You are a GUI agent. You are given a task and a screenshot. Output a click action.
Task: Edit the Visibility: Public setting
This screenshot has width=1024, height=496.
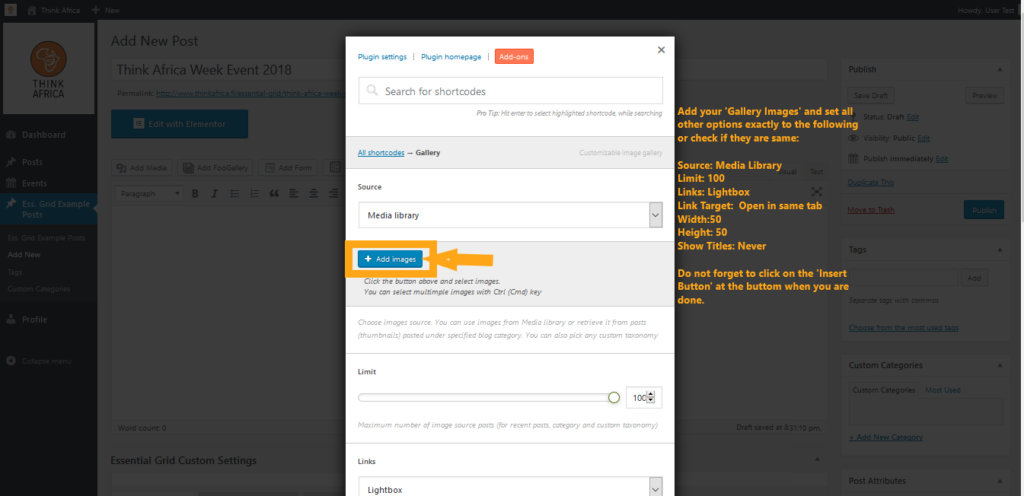coord(923,138)
